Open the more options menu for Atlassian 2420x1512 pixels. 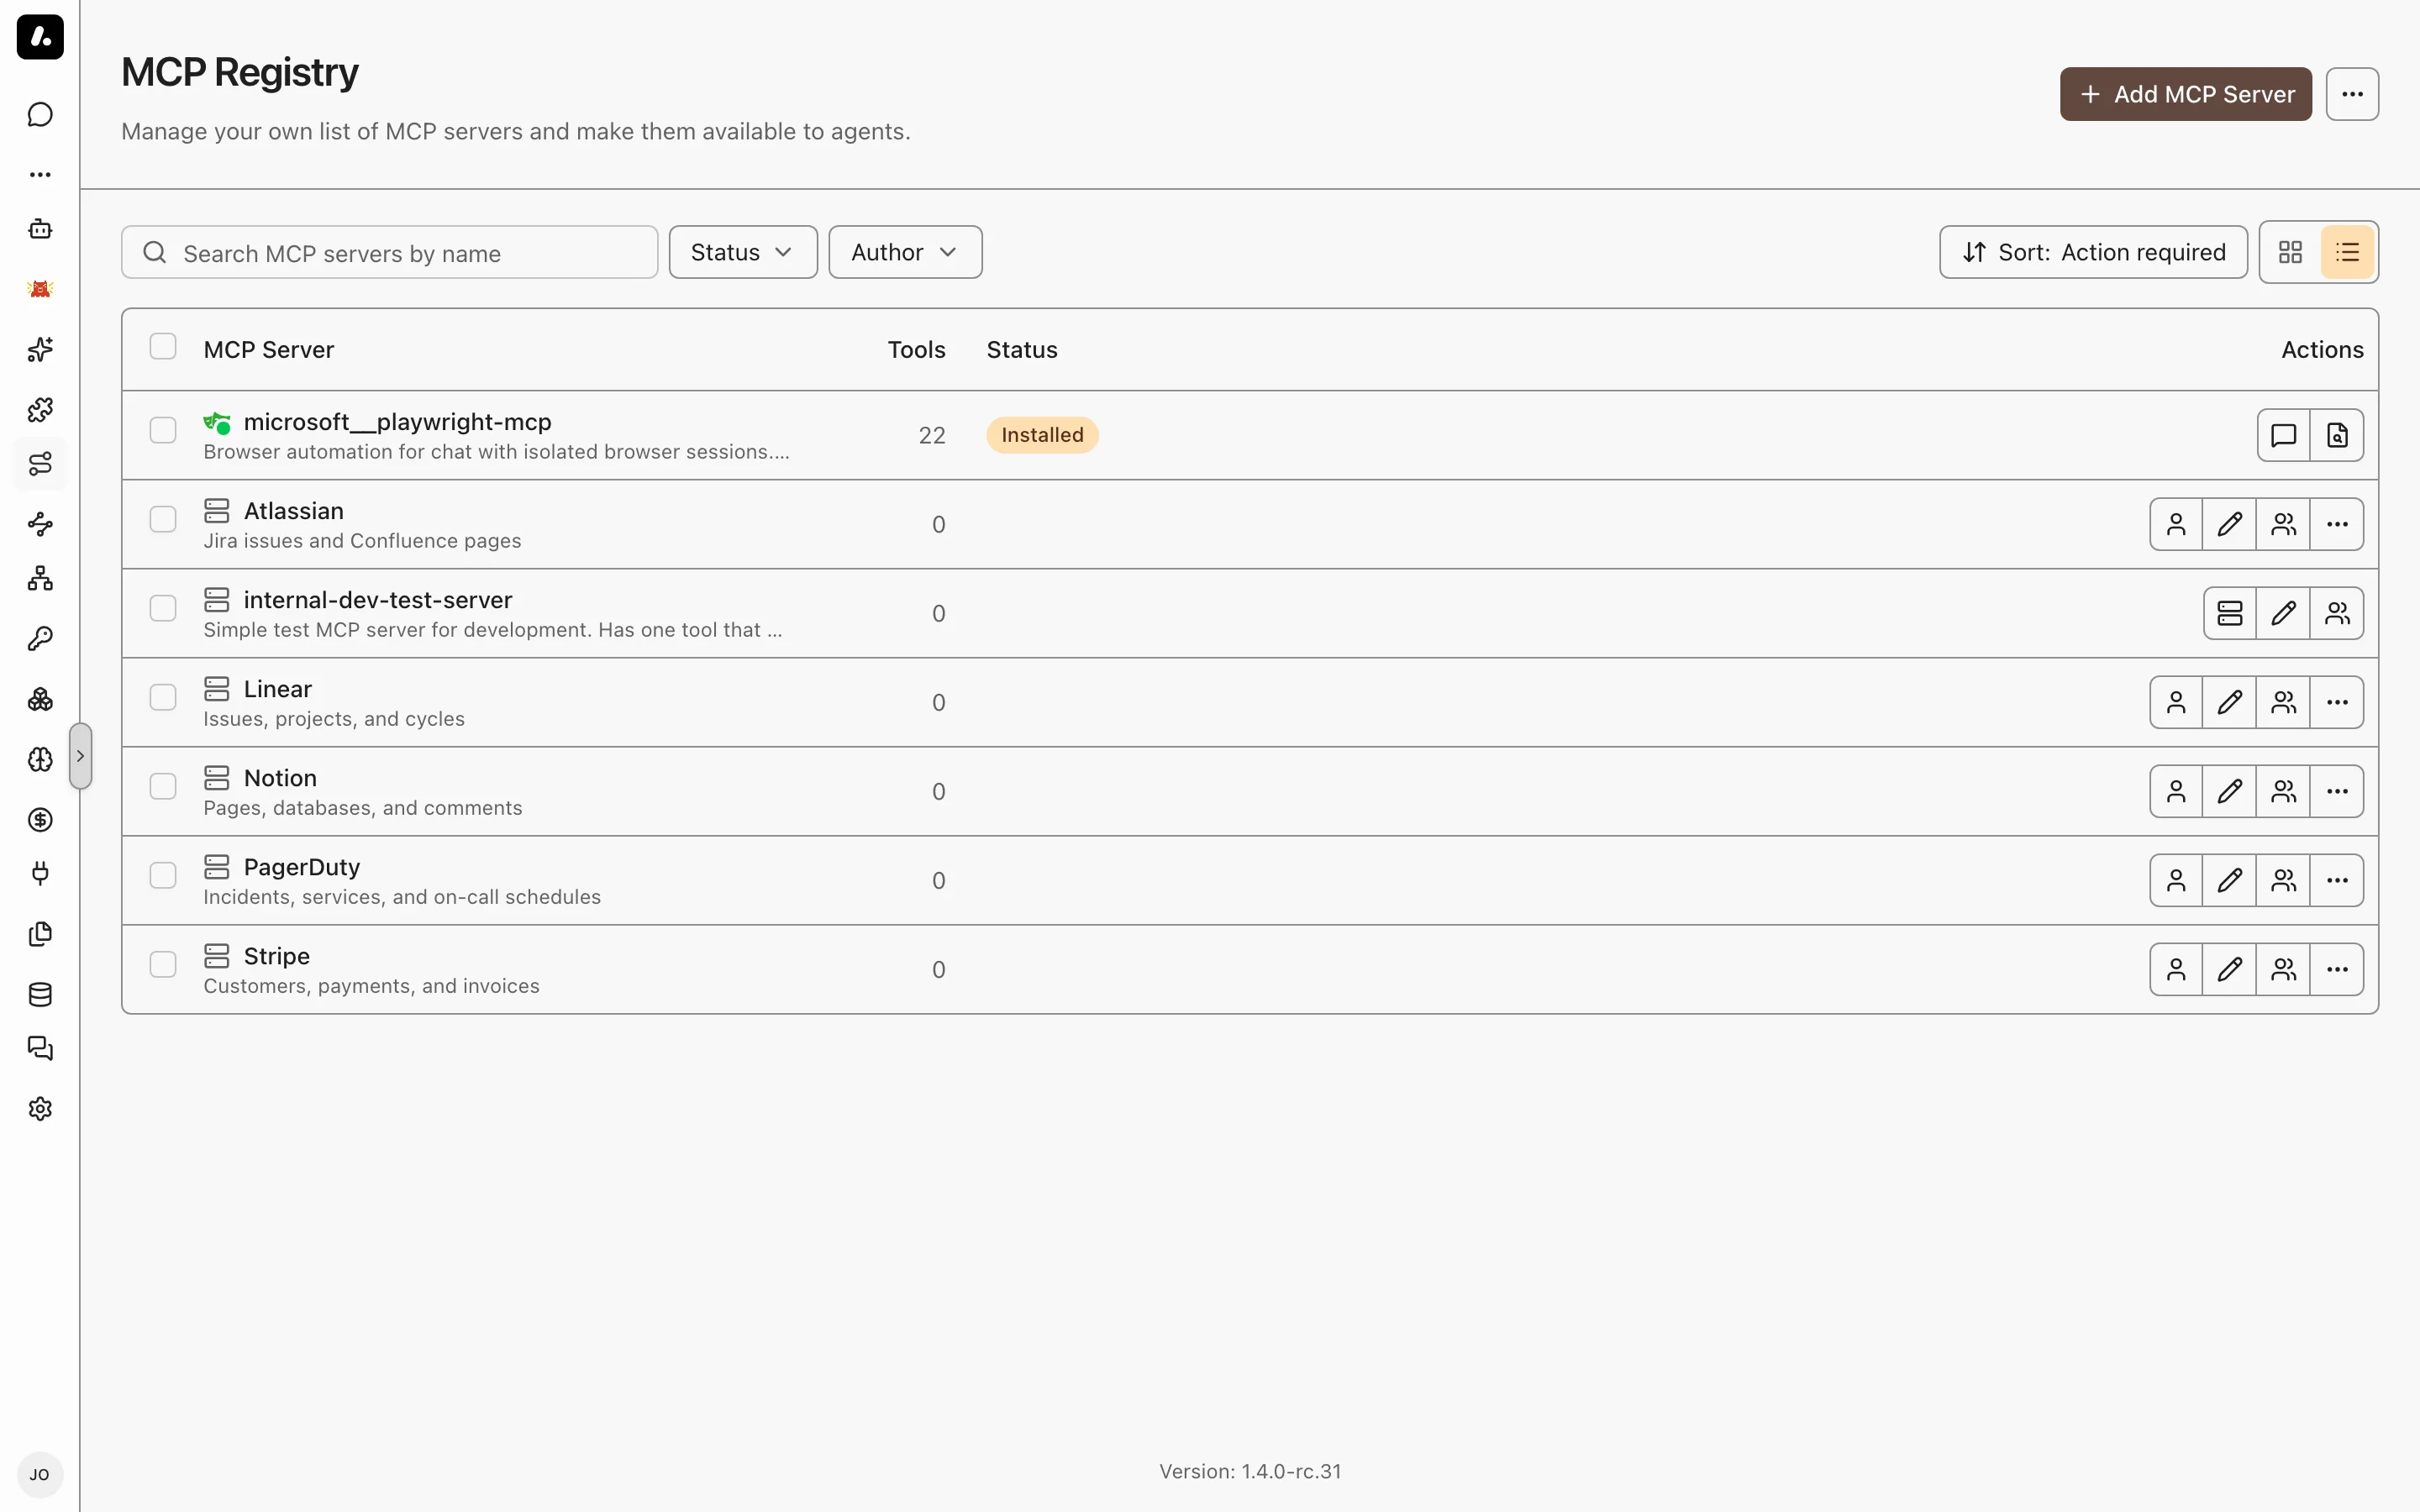2337,524
